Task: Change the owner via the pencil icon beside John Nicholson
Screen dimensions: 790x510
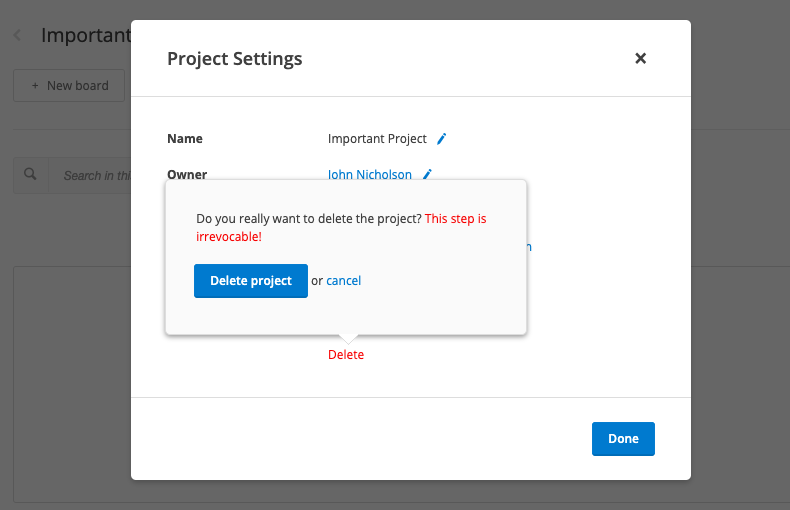Action: coord(427,174)
